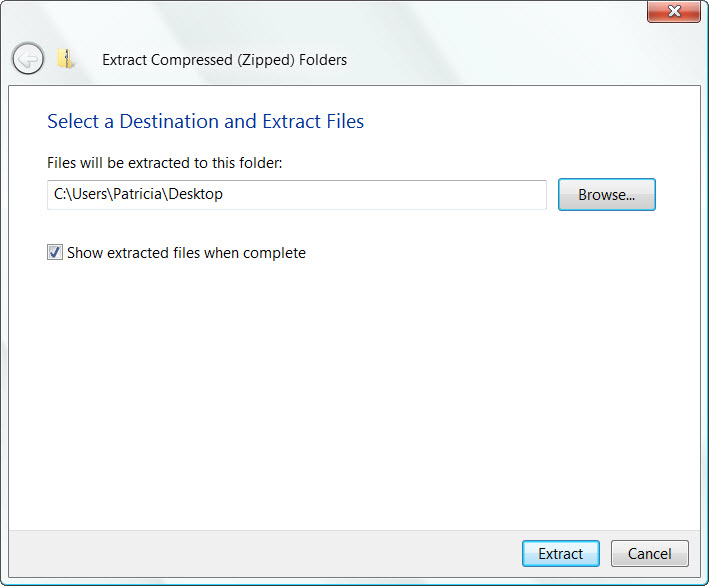
Task: Click the 'Show extracted files when complete' label
Action: point(186,253)
